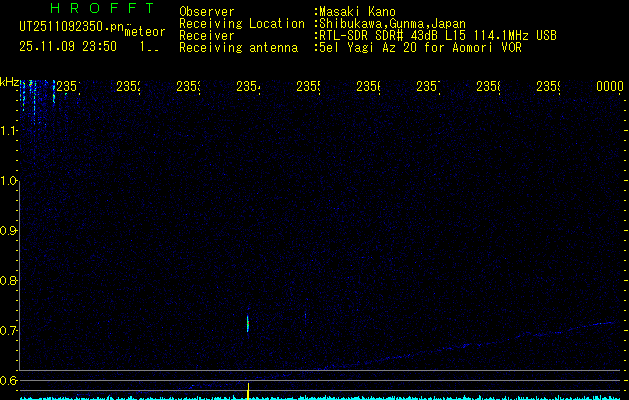The image size is (629, 400).
Task: Click the green HROFFT title text
Action: coord(102,8)
